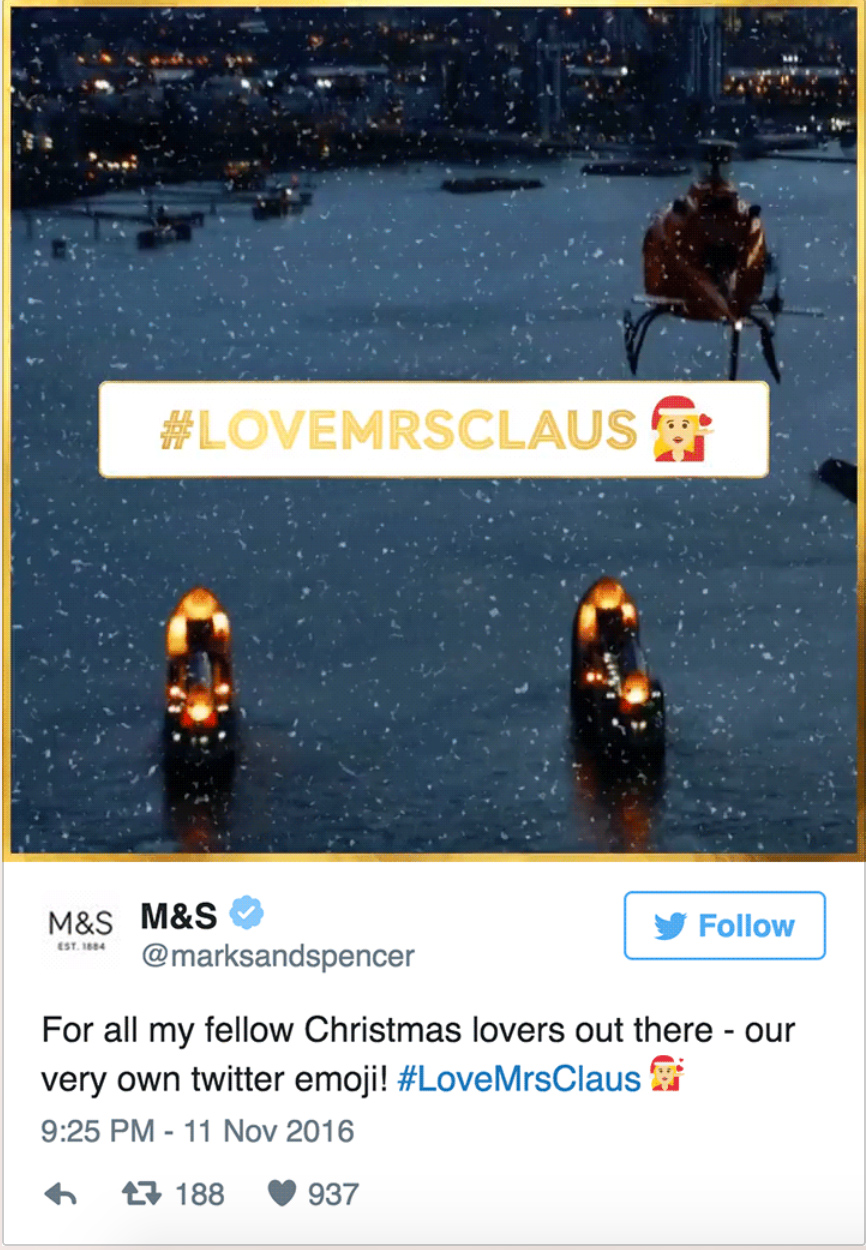This screenshot has height=1250, width=866.
Task: Open the 9:25 PM - 11 Nov 2016 timestamp
Action: (x=198, y=1131)
